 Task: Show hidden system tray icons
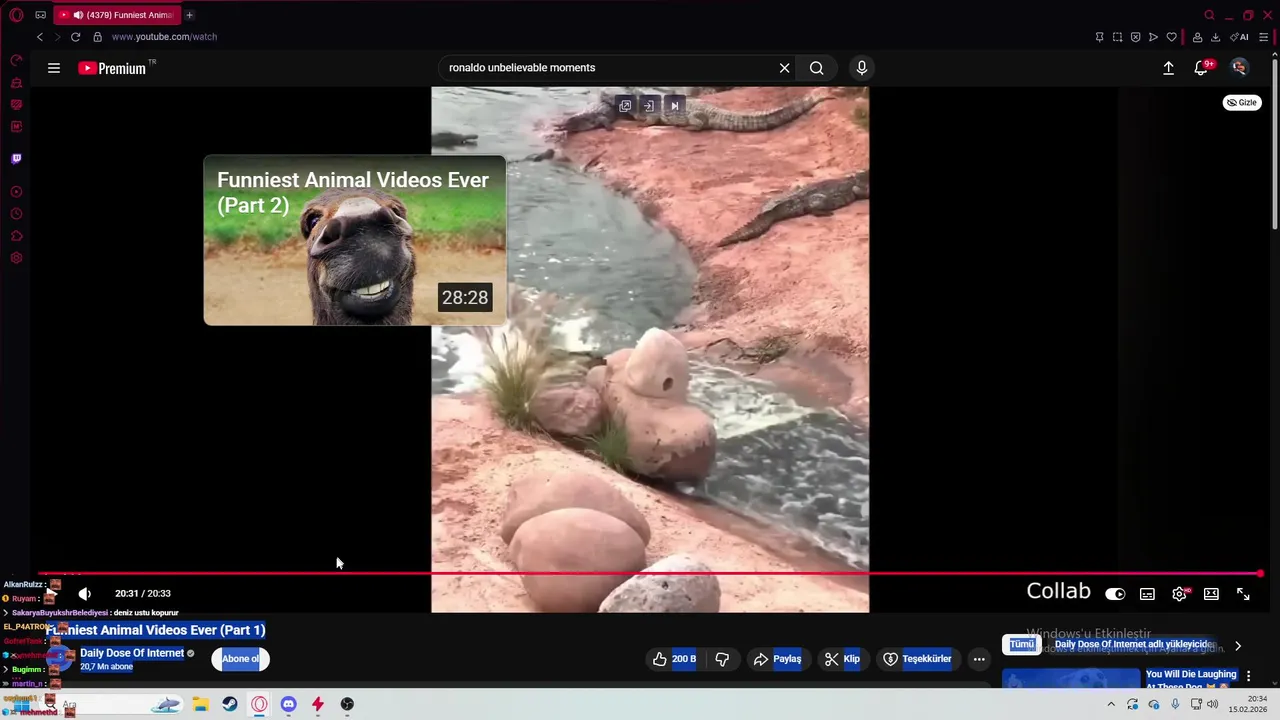tap(1110, 704)
